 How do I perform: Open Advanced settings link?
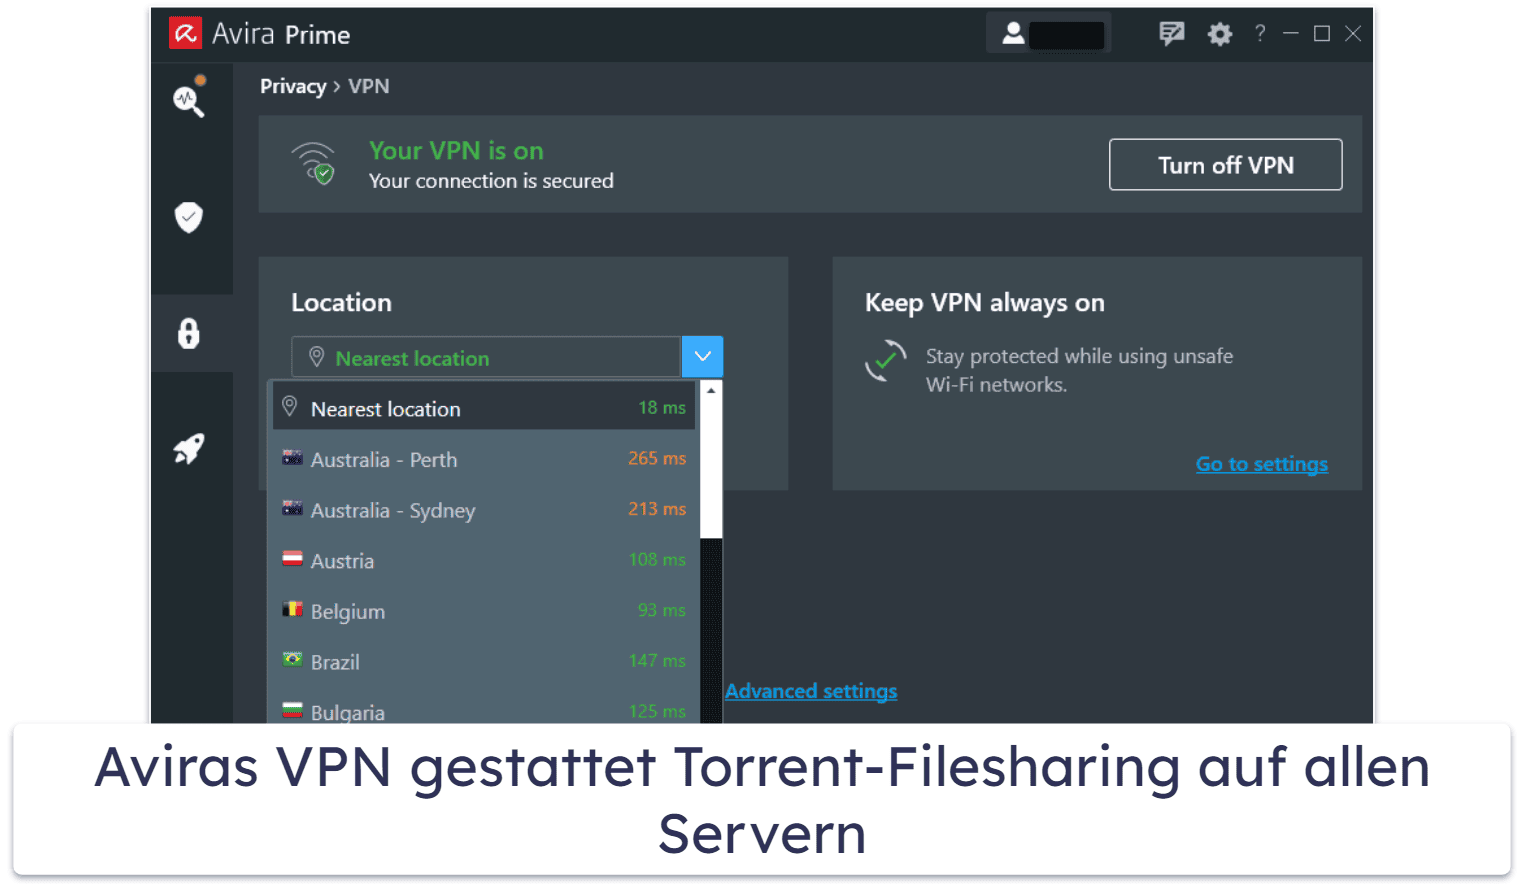(811, 691)
